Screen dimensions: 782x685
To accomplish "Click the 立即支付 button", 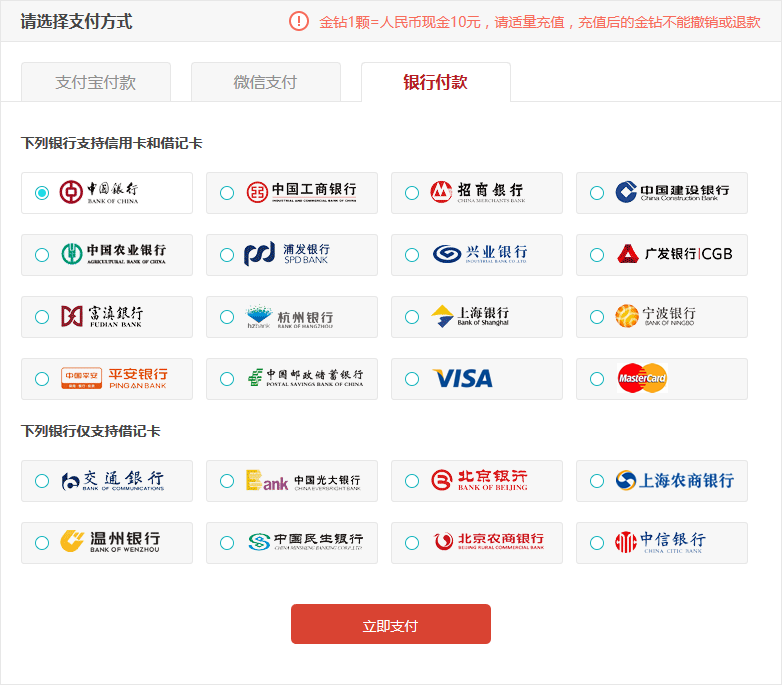I will (391, 624).
